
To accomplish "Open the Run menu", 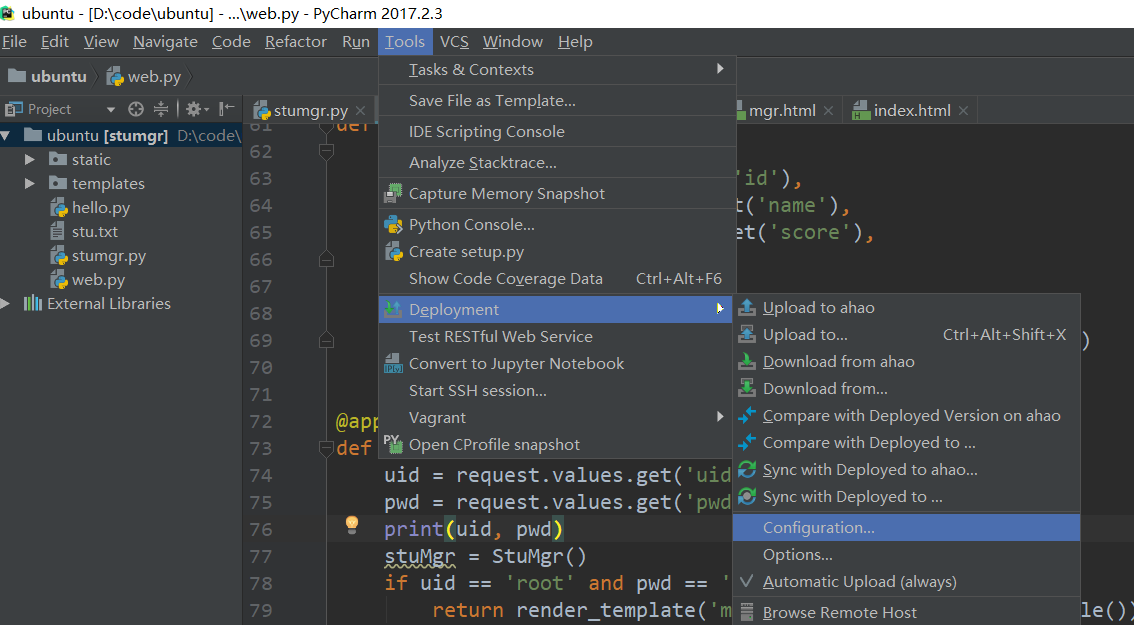I will tap(356, 42).
